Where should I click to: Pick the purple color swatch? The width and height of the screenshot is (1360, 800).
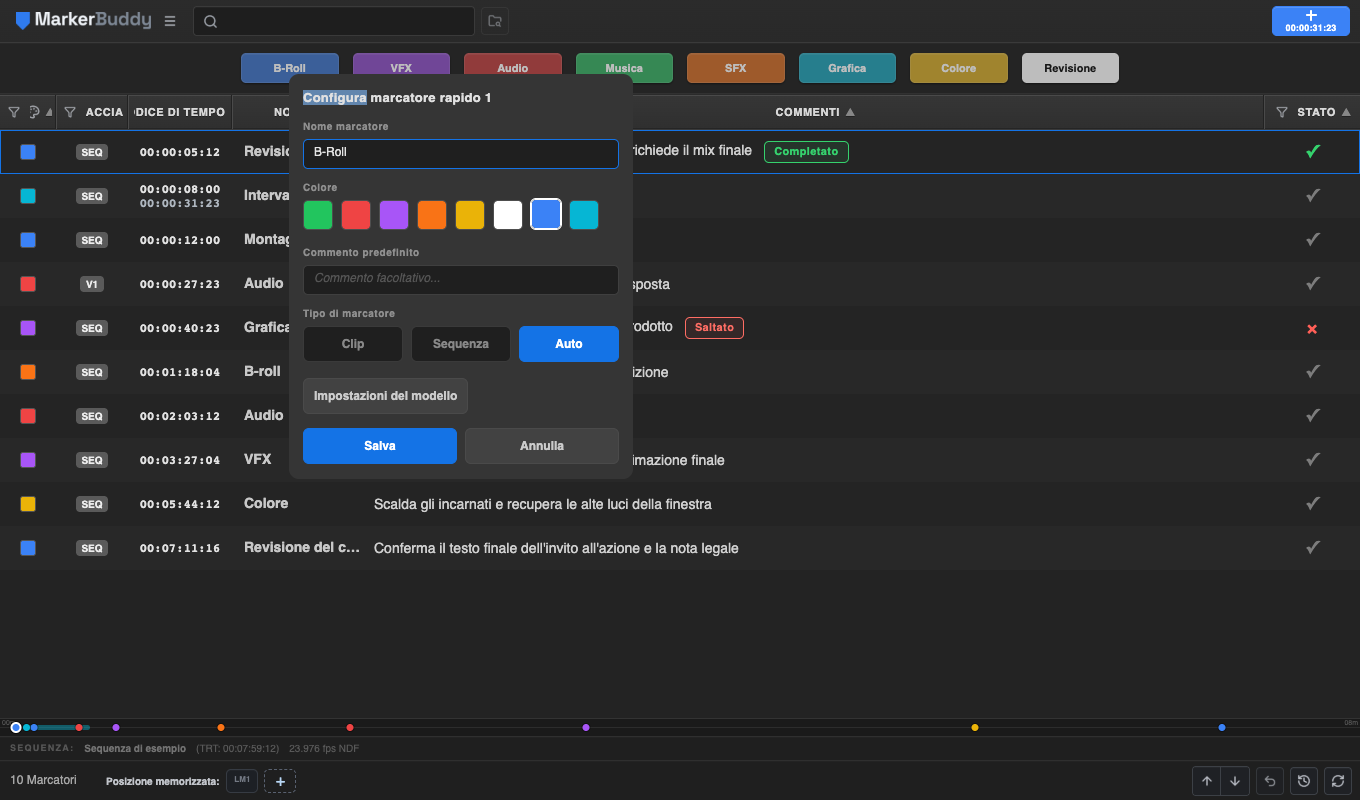pos(394,215)
